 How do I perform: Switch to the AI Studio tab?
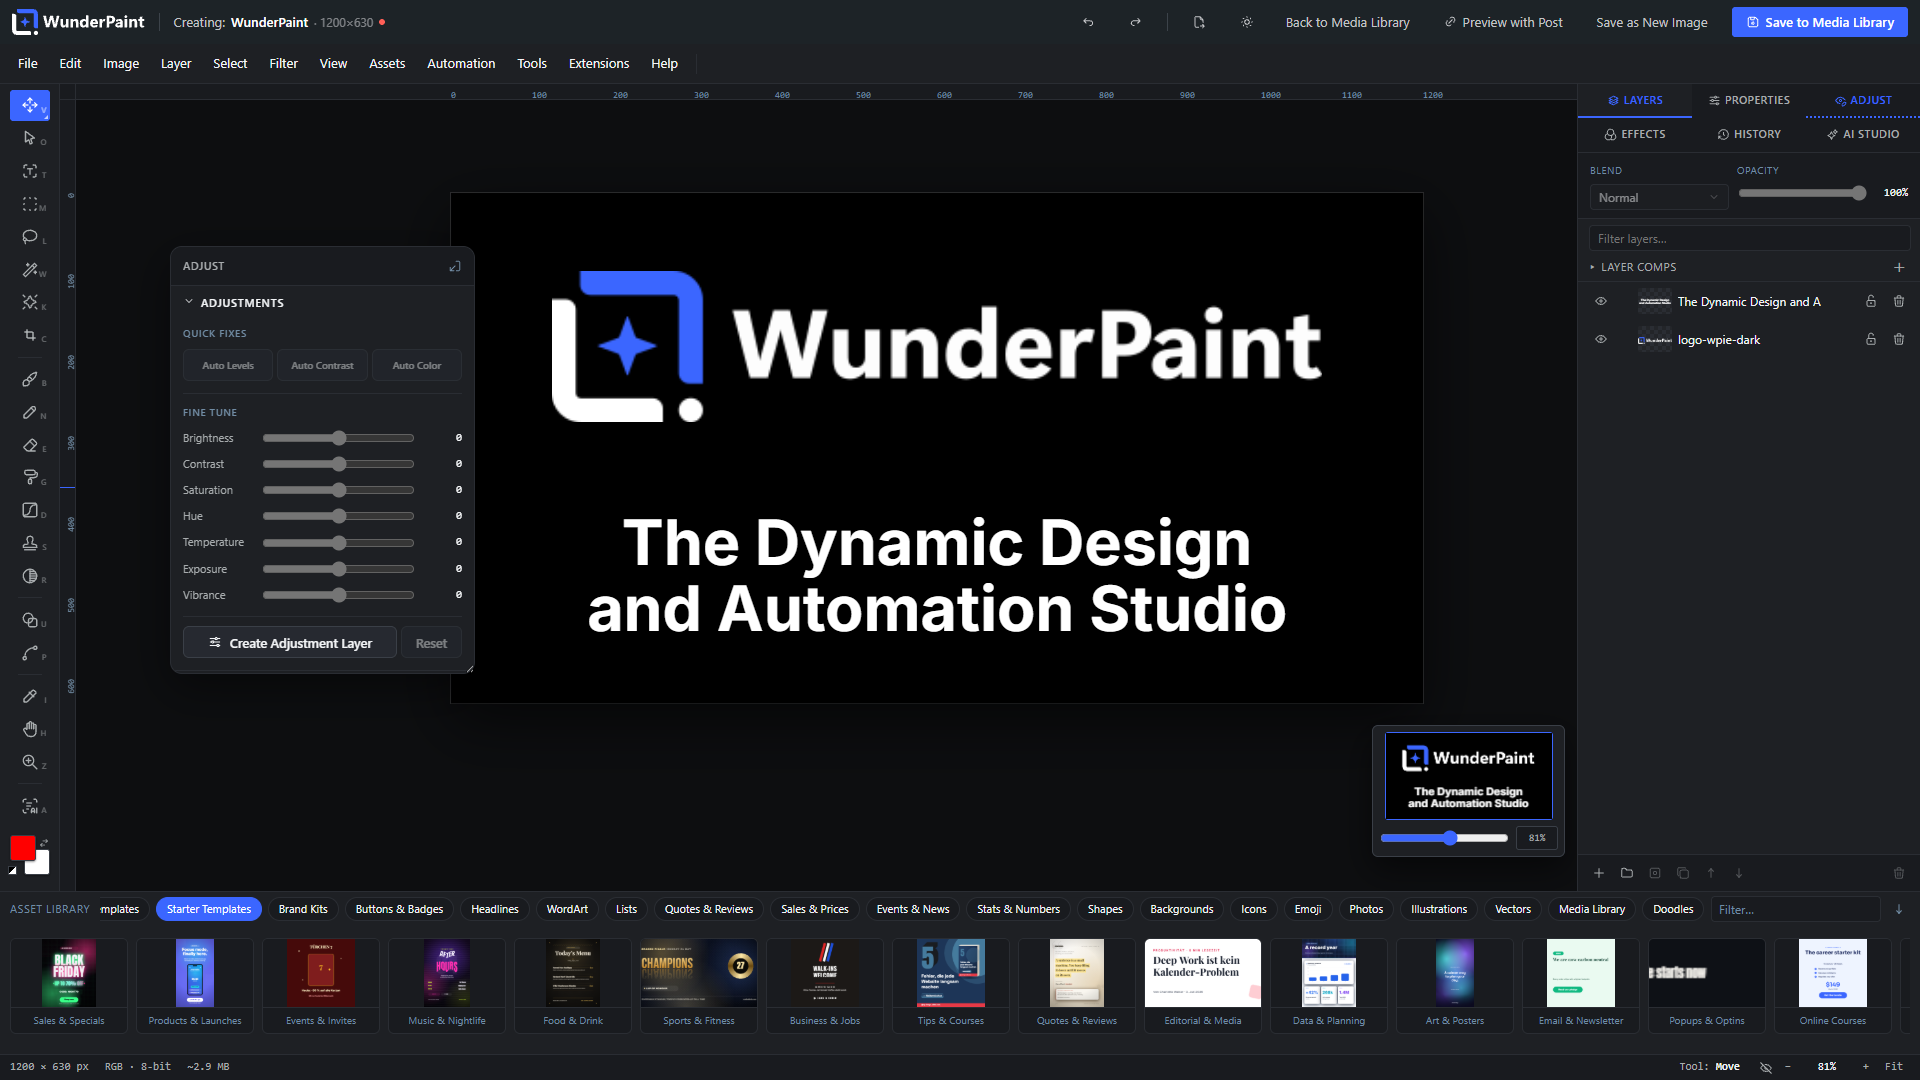pyautogui.click(x=1863, y=134)
